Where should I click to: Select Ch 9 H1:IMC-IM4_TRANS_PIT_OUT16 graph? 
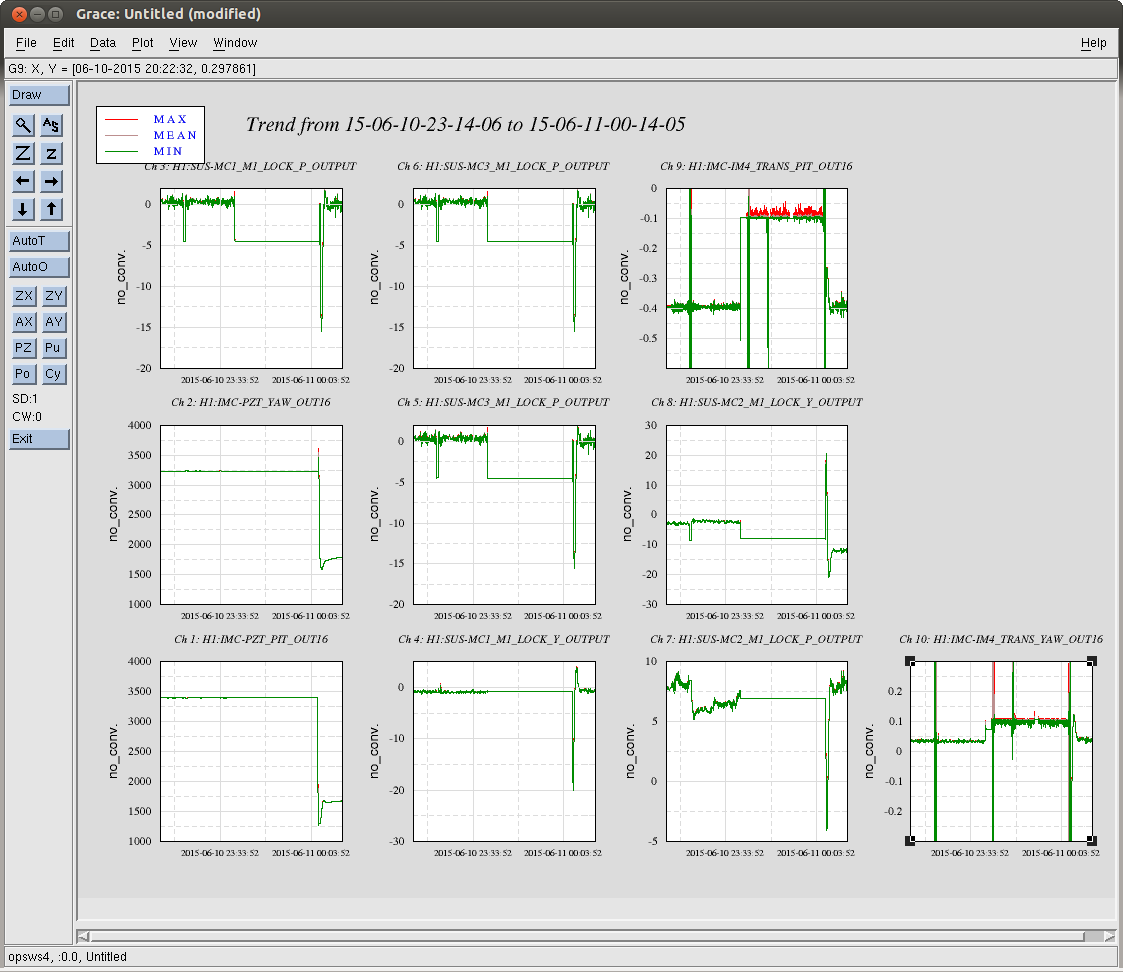coord(757,279)
